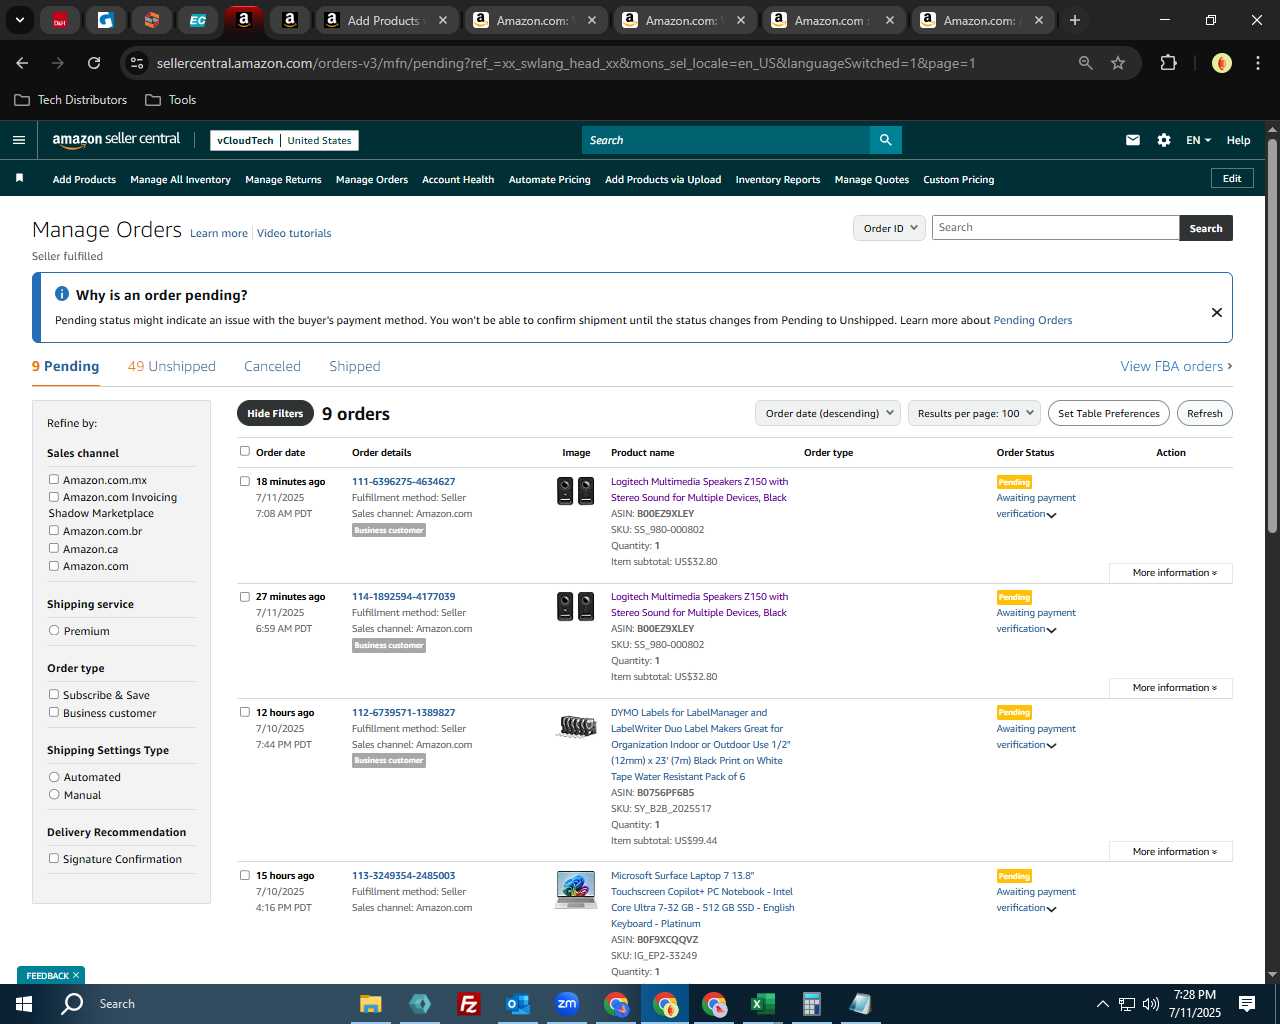Open the Tech Distributors bookmark folder
1280x1024 pixels.
[x=71, y=100]
